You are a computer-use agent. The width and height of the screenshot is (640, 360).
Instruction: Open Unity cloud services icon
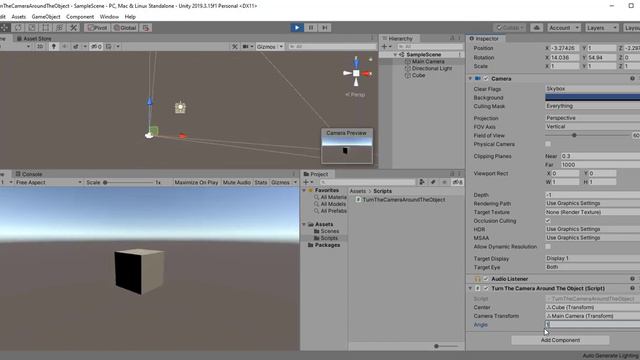pyautogui.click(x=536, y=28)
